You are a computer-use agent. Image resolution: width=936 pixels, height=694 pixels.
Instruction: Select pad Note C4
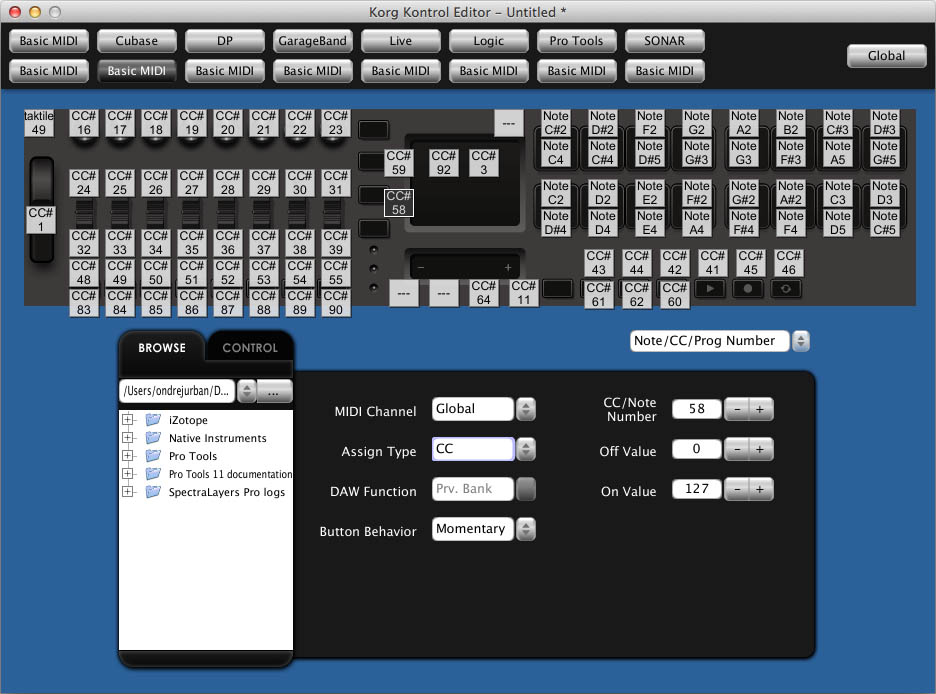556,153
